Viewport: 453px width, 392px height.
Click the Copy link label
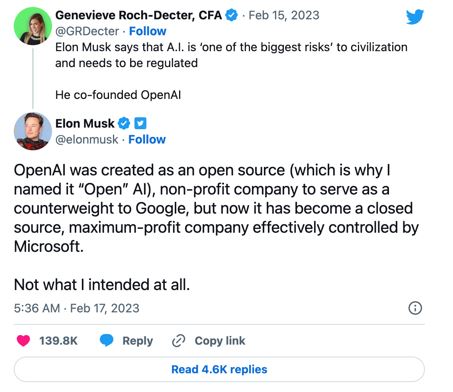pos(220,341)
